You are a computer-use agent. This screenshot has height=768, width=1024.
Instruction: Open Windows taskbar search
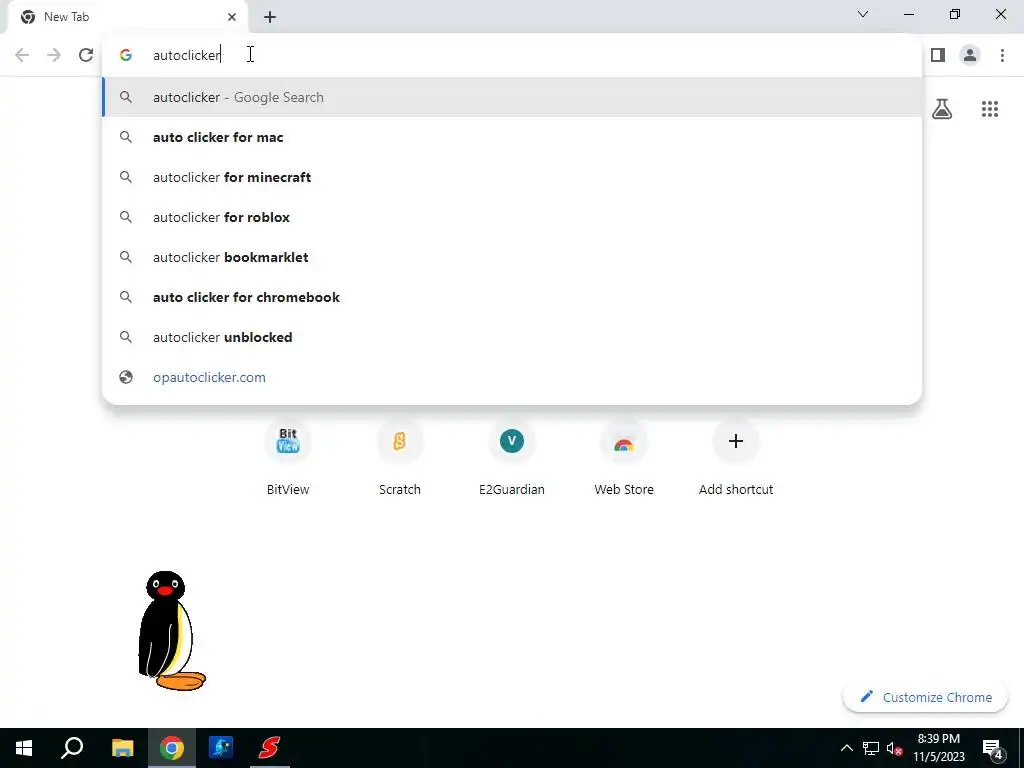point(72,748)
